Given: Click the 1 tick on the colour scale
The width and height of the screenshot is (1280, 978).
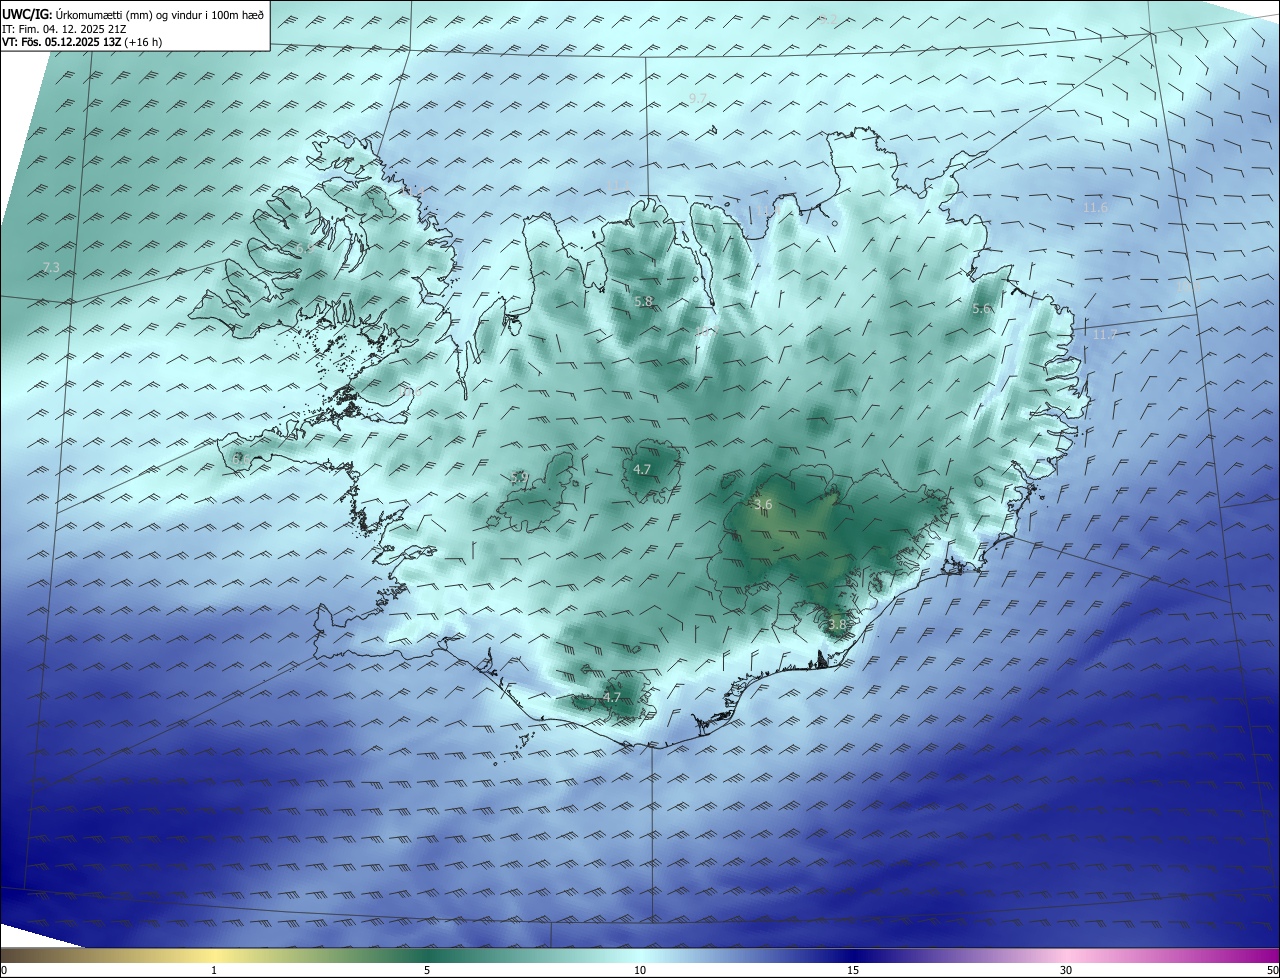Looking at the screenshot, I should [214, 970].
